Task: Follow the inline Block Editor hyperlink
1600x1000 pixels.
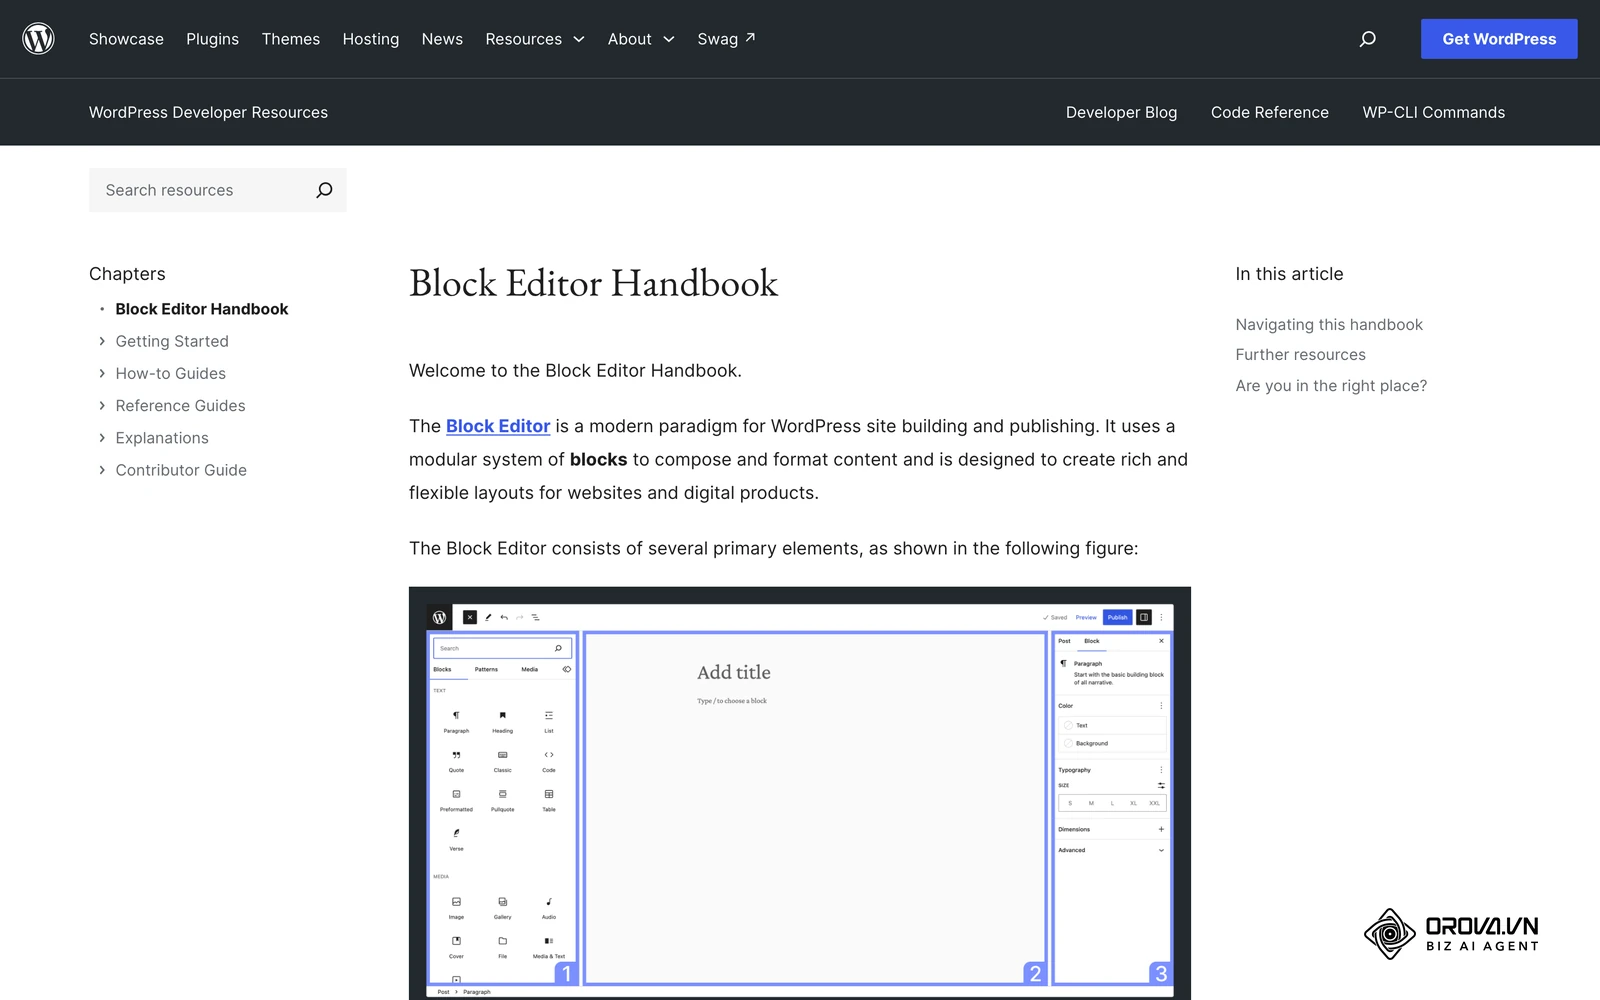Action: pos(498,426)
